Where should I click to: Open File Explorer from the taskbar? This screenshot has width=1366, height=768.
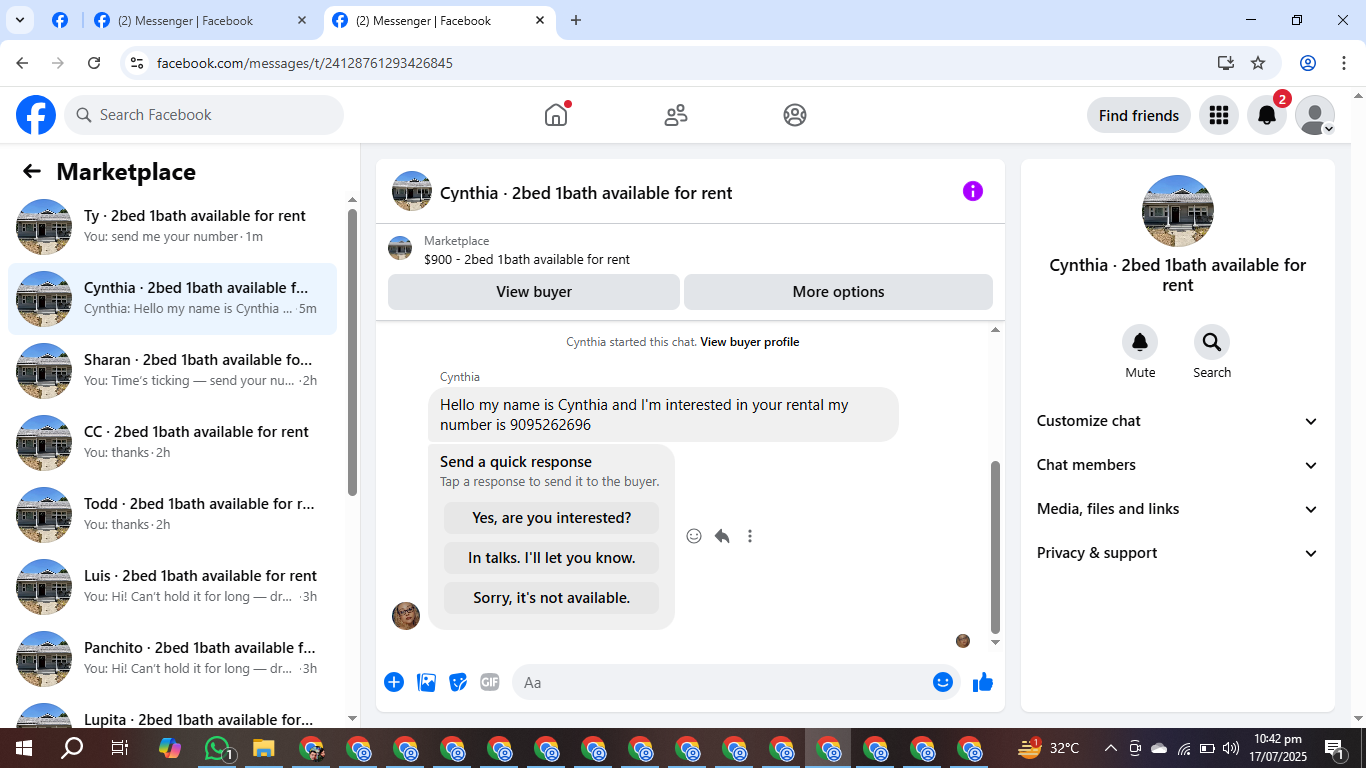263,748
